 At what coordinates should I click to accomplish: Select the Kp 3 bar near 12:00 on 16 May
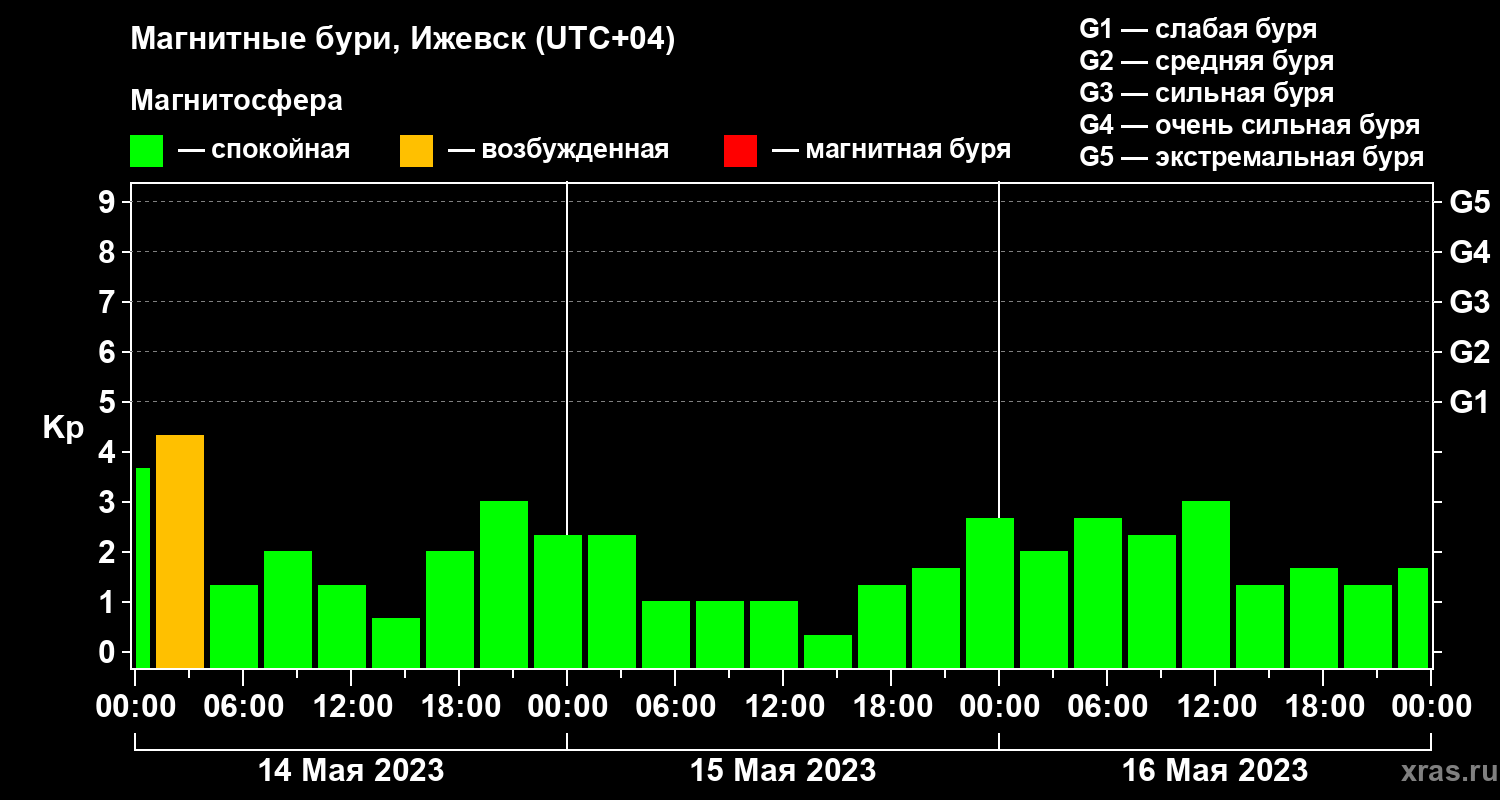coord(1206,584)
